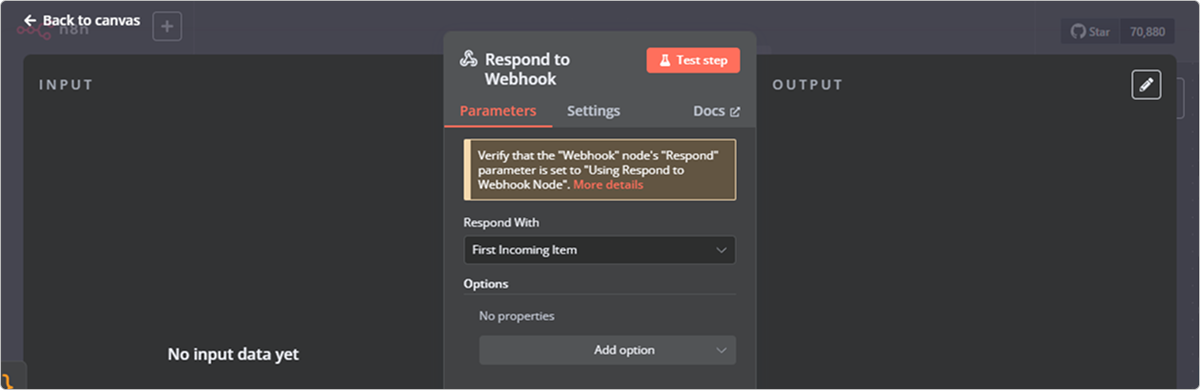This screenshot has height=390, width=1200.
Task: Click the Respond to Webhook node icon
Action: pyautogui.click(x=468, y=60)
